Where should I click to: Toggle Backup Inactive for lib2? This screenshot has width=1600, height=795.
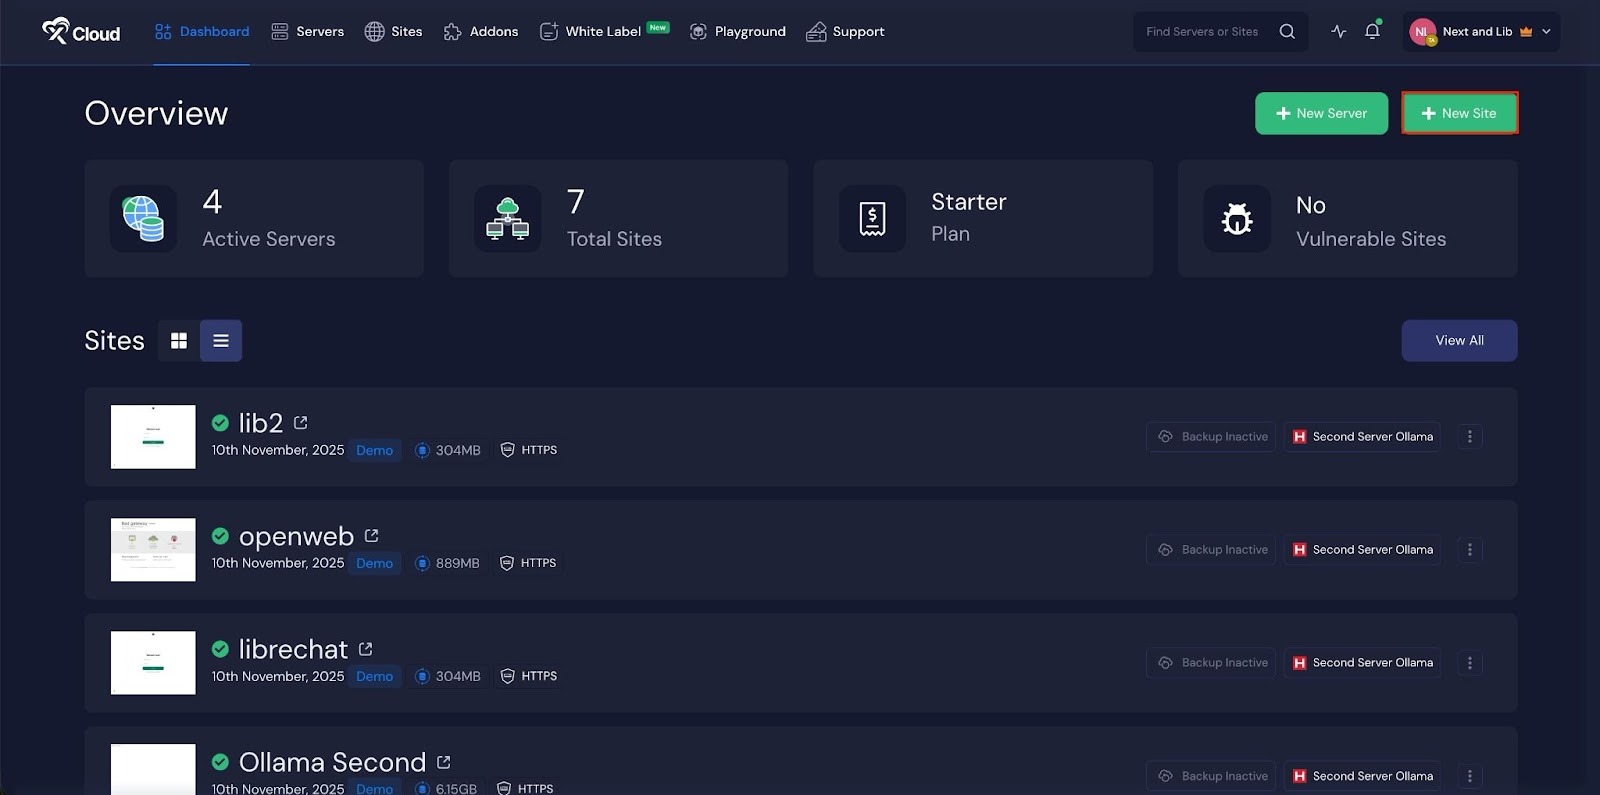click(x=1211, y=437)
